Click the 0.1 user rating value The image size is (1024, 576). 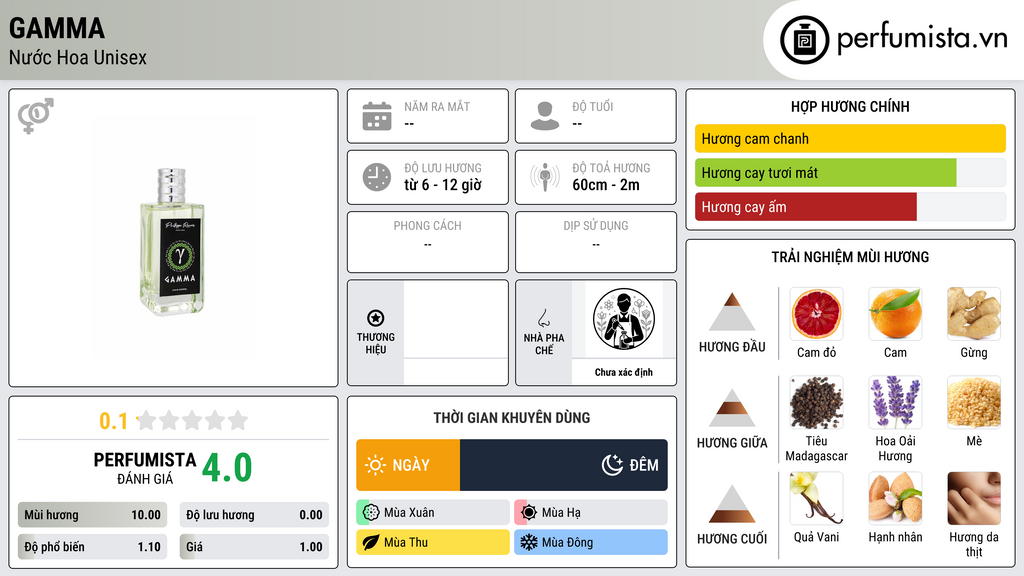(114, 421)
